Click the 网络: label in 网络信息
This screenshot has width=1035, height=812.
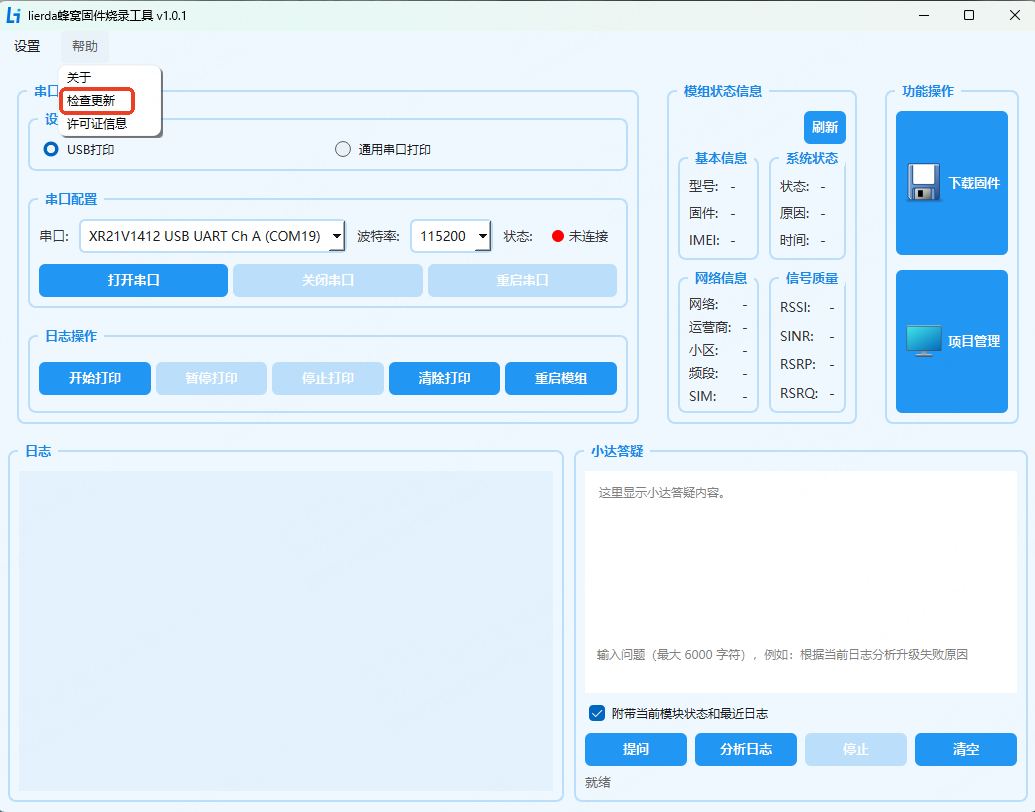tap(704, 304)
